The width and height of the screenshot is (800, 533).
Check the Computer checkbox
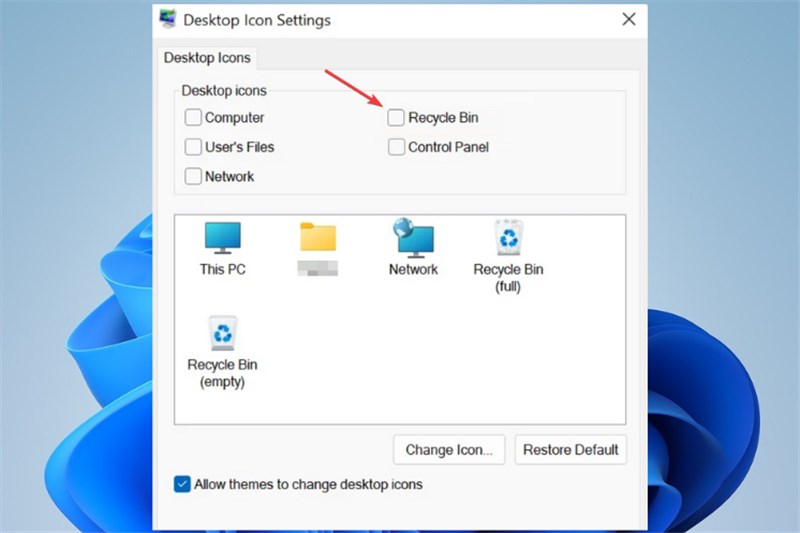coord(193,117)
